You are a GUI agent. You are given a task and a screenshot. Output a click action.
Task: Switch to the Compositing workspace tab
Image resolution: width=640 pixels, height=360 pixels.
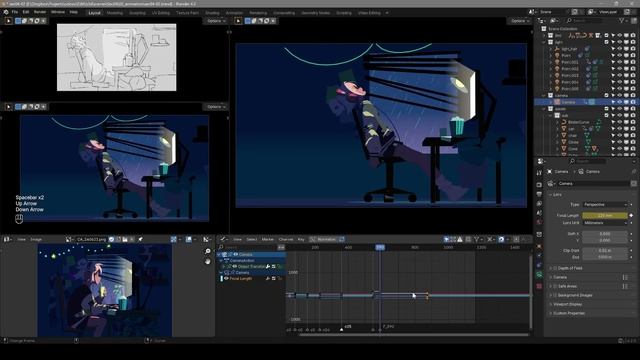284,13
